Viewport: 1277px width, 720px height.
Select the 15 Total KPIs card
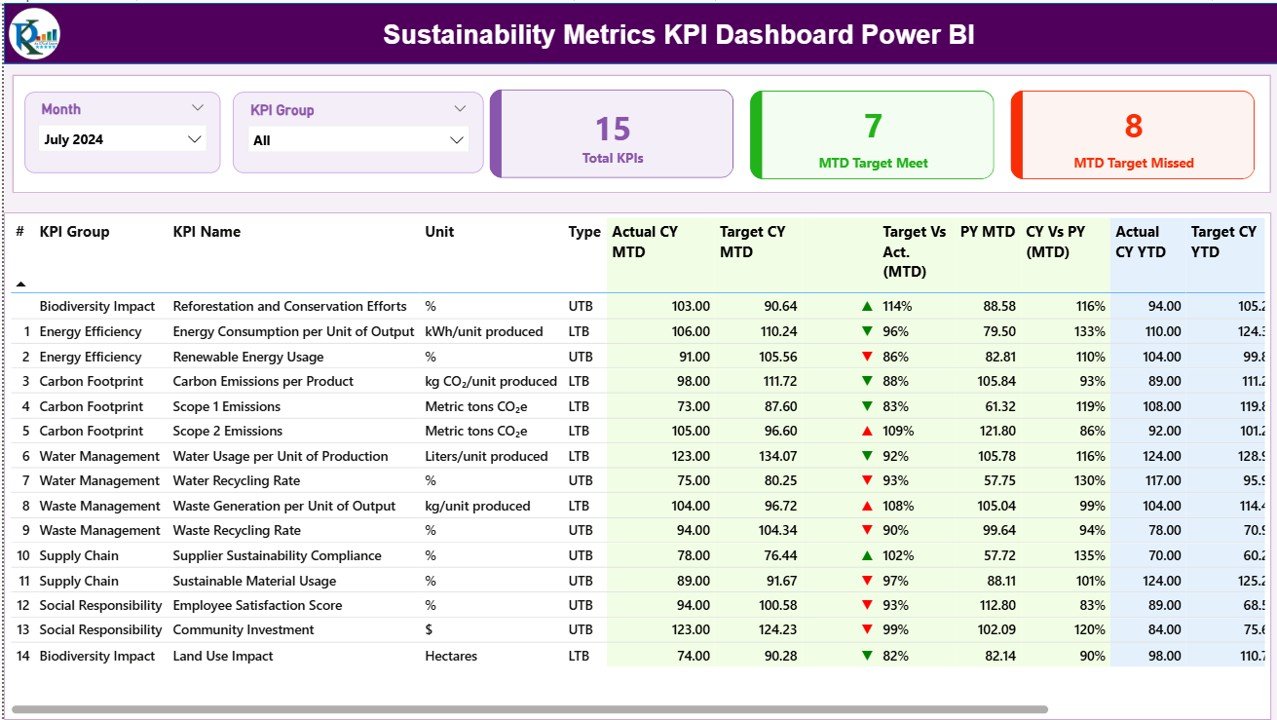tap(612, 135)
